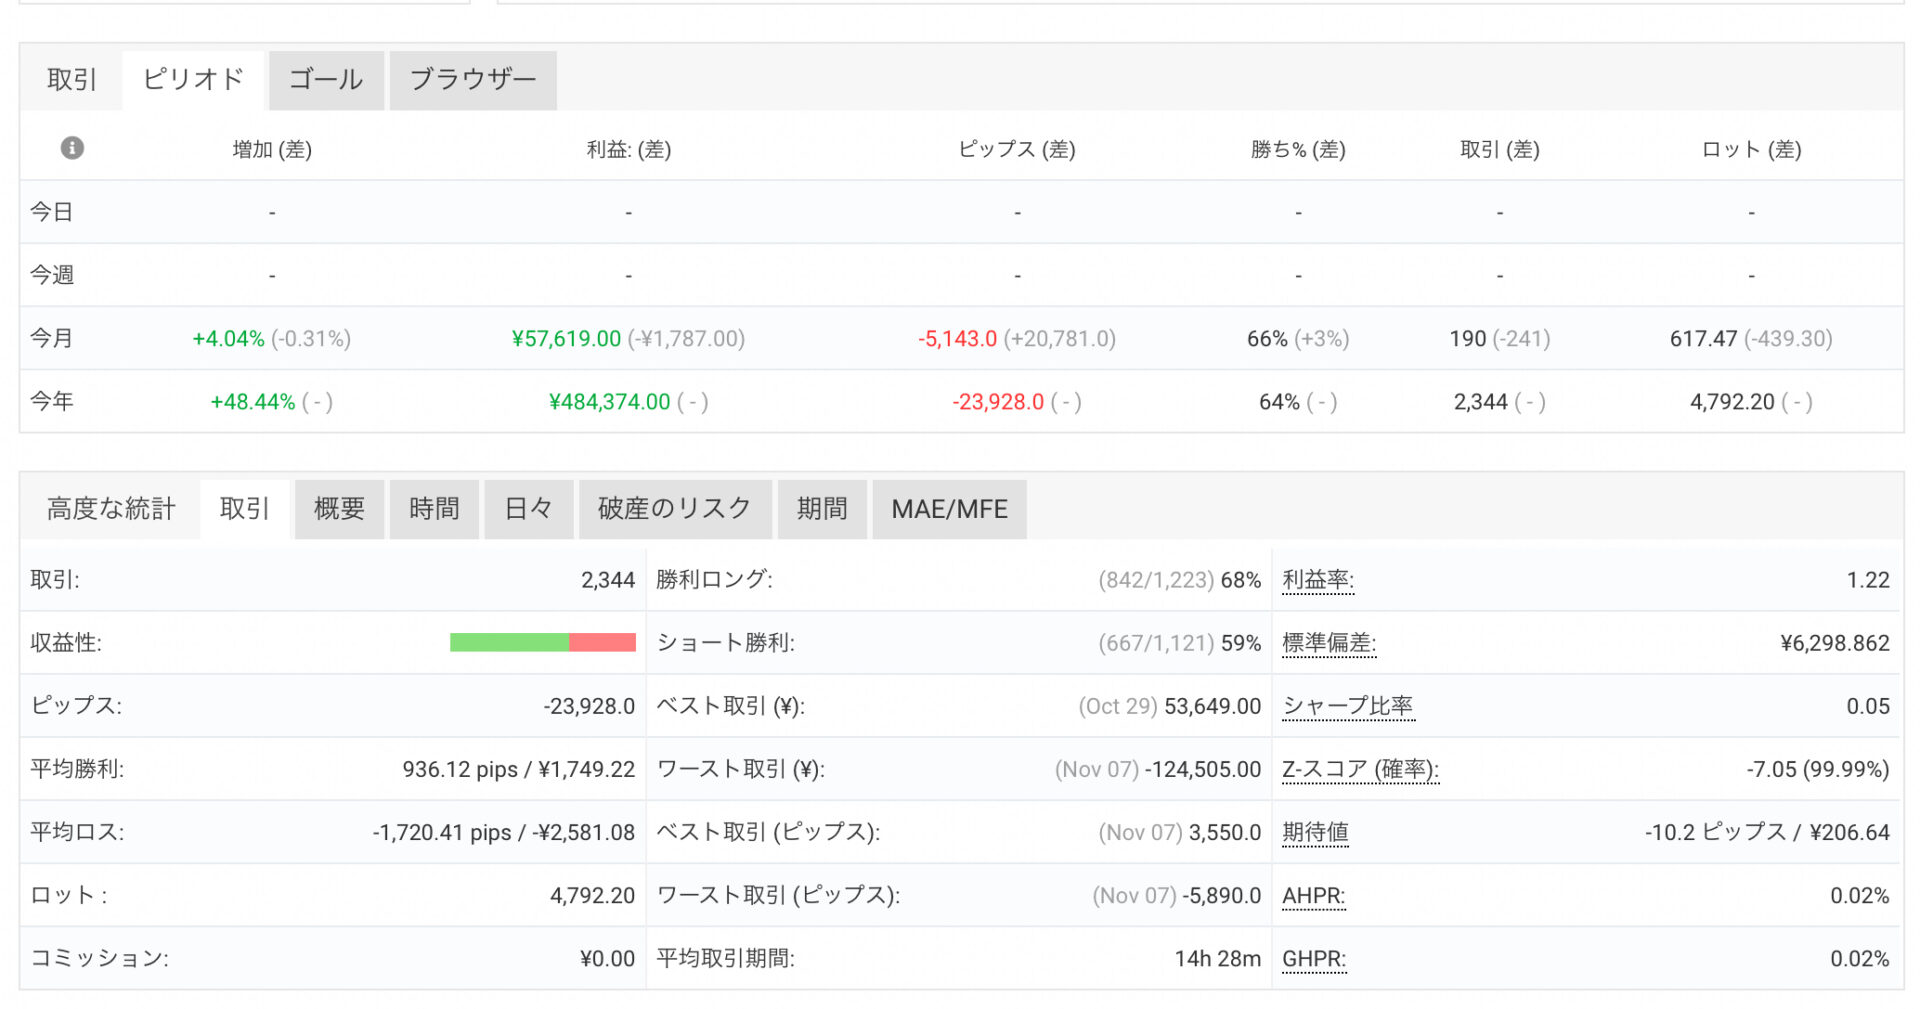
Task: Click the 今年 row lots value 4,792.20
Action: pyautogui.click(x=1732, y=402)
